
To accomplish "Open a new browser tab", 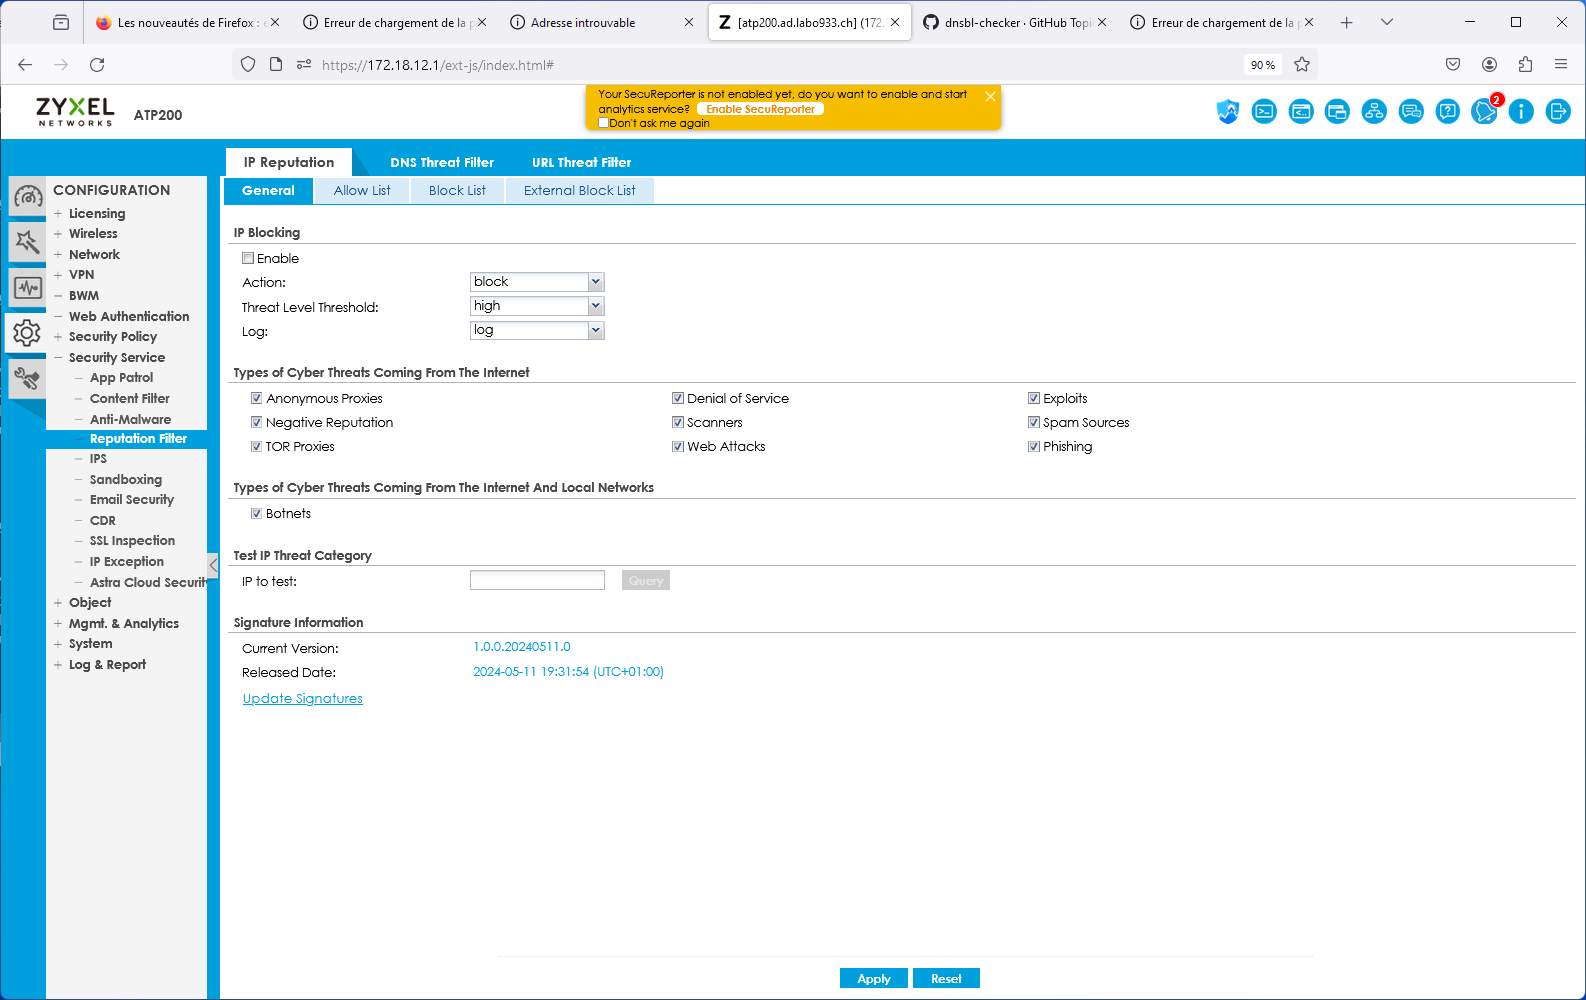I will click(1347, 22).
